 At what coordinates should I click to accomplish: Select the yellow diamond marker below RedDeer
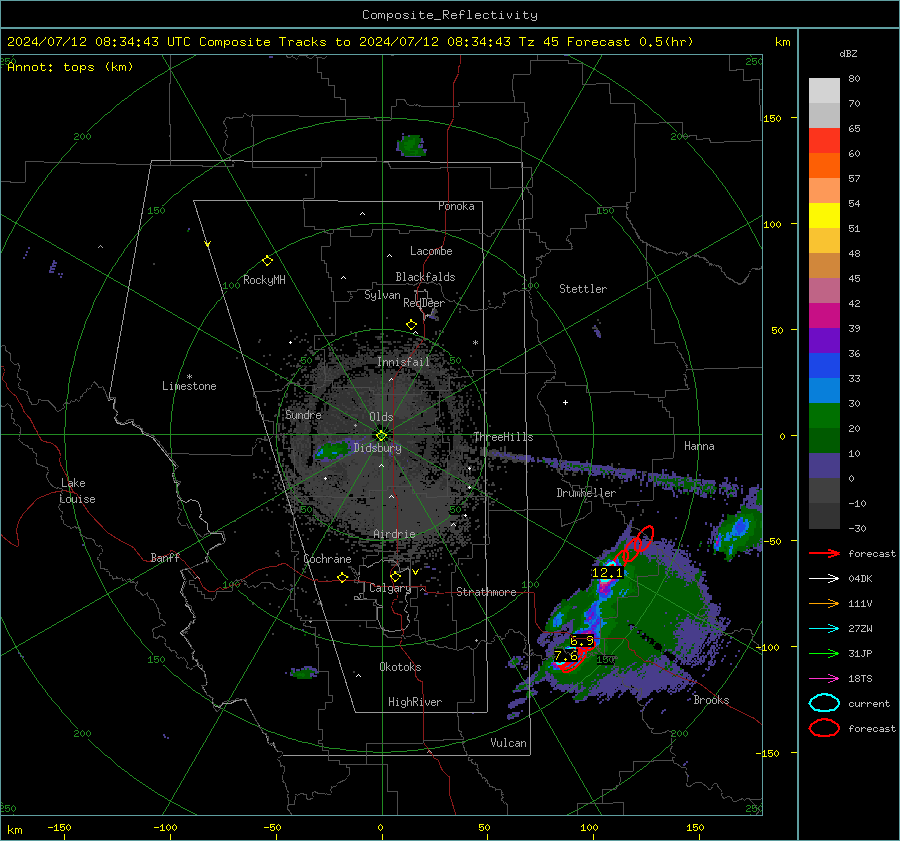411,325
